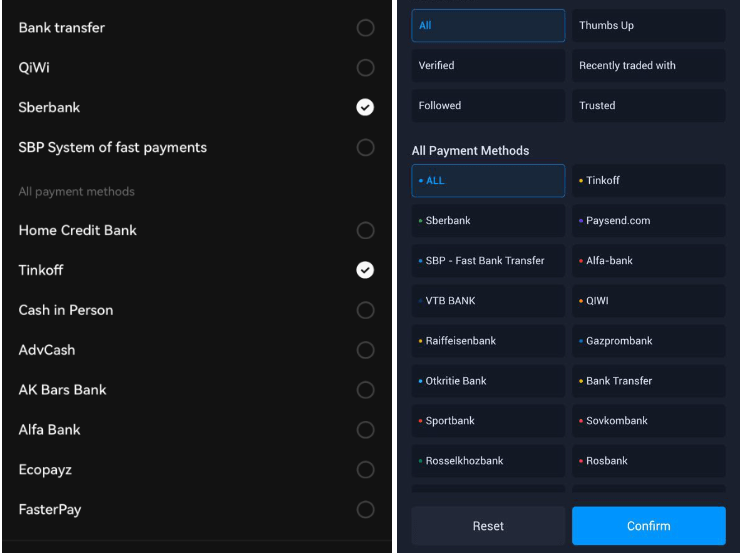The width and height of the screenshot is (741, 553).
Task: Select Cash in Person option
Action: 365,310
